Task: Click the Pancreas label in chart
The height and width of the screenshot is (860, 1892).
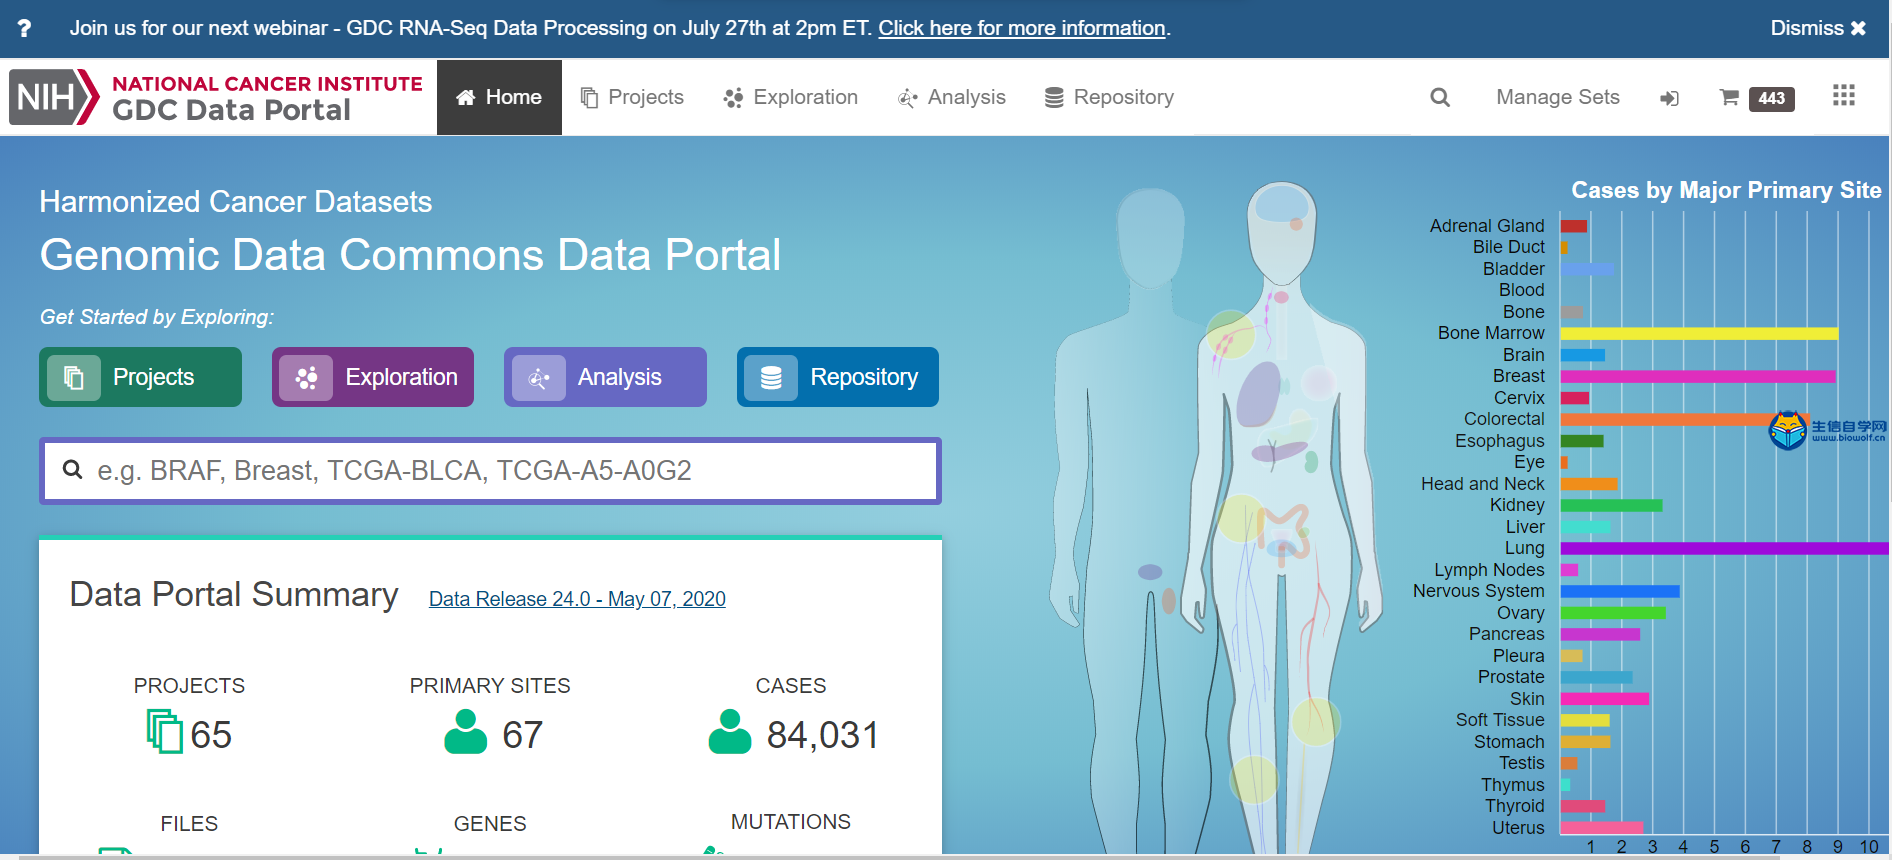Action: tap(1506, 634)
